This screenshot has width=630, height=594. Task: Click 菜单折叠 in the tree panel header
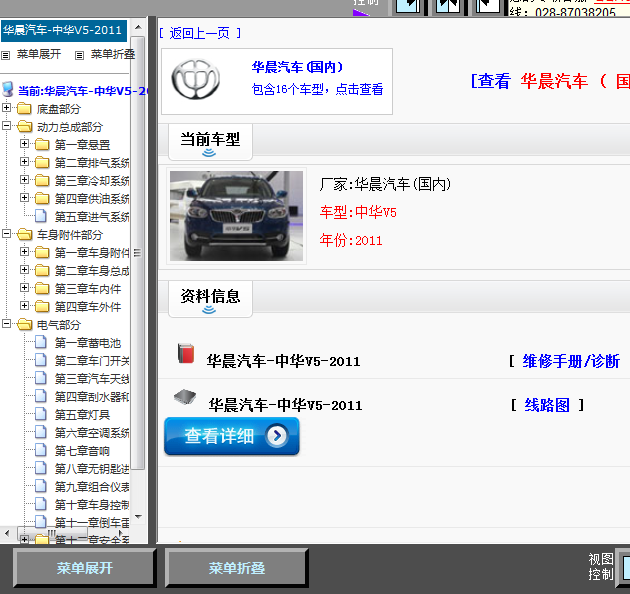113,54
